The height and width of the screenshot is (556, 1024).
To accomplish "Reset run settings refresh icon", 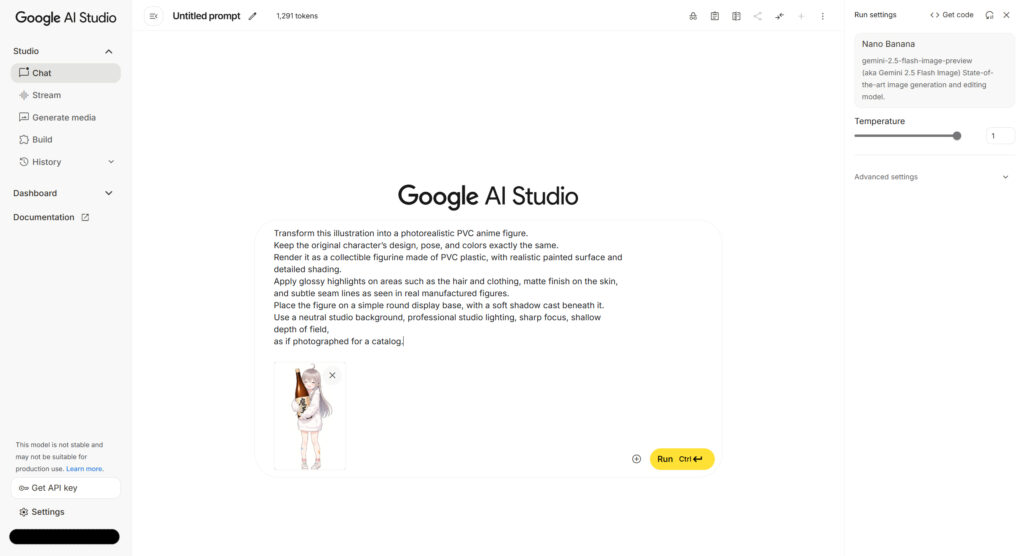I will pyautogui.click(x=989, y=15).
